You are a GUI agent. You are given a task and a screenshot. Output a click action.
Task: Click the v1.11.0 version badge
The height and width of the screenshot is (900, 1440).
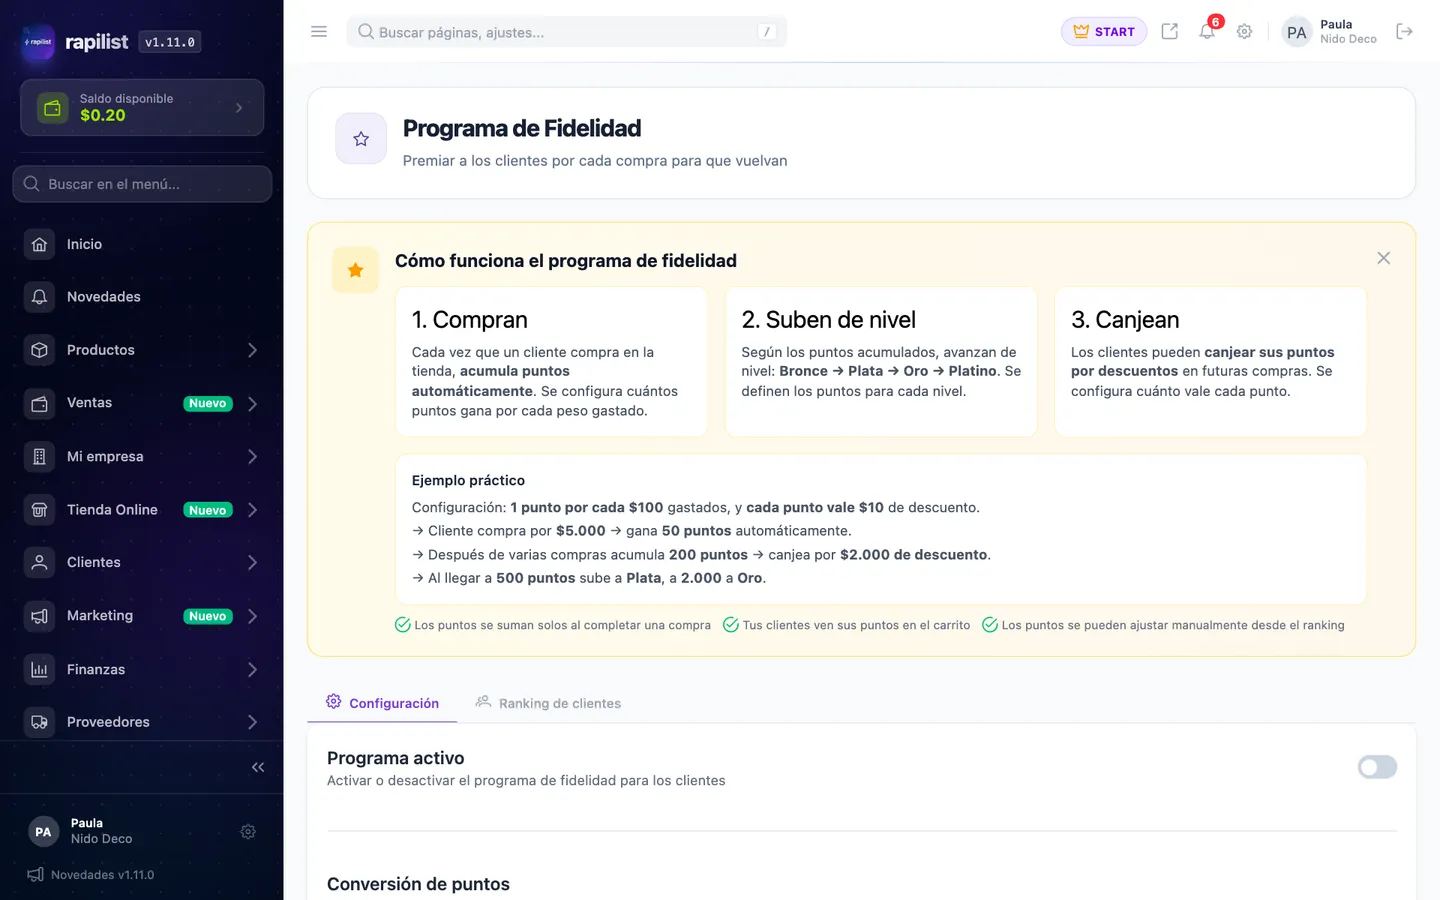tap(170, 42)
